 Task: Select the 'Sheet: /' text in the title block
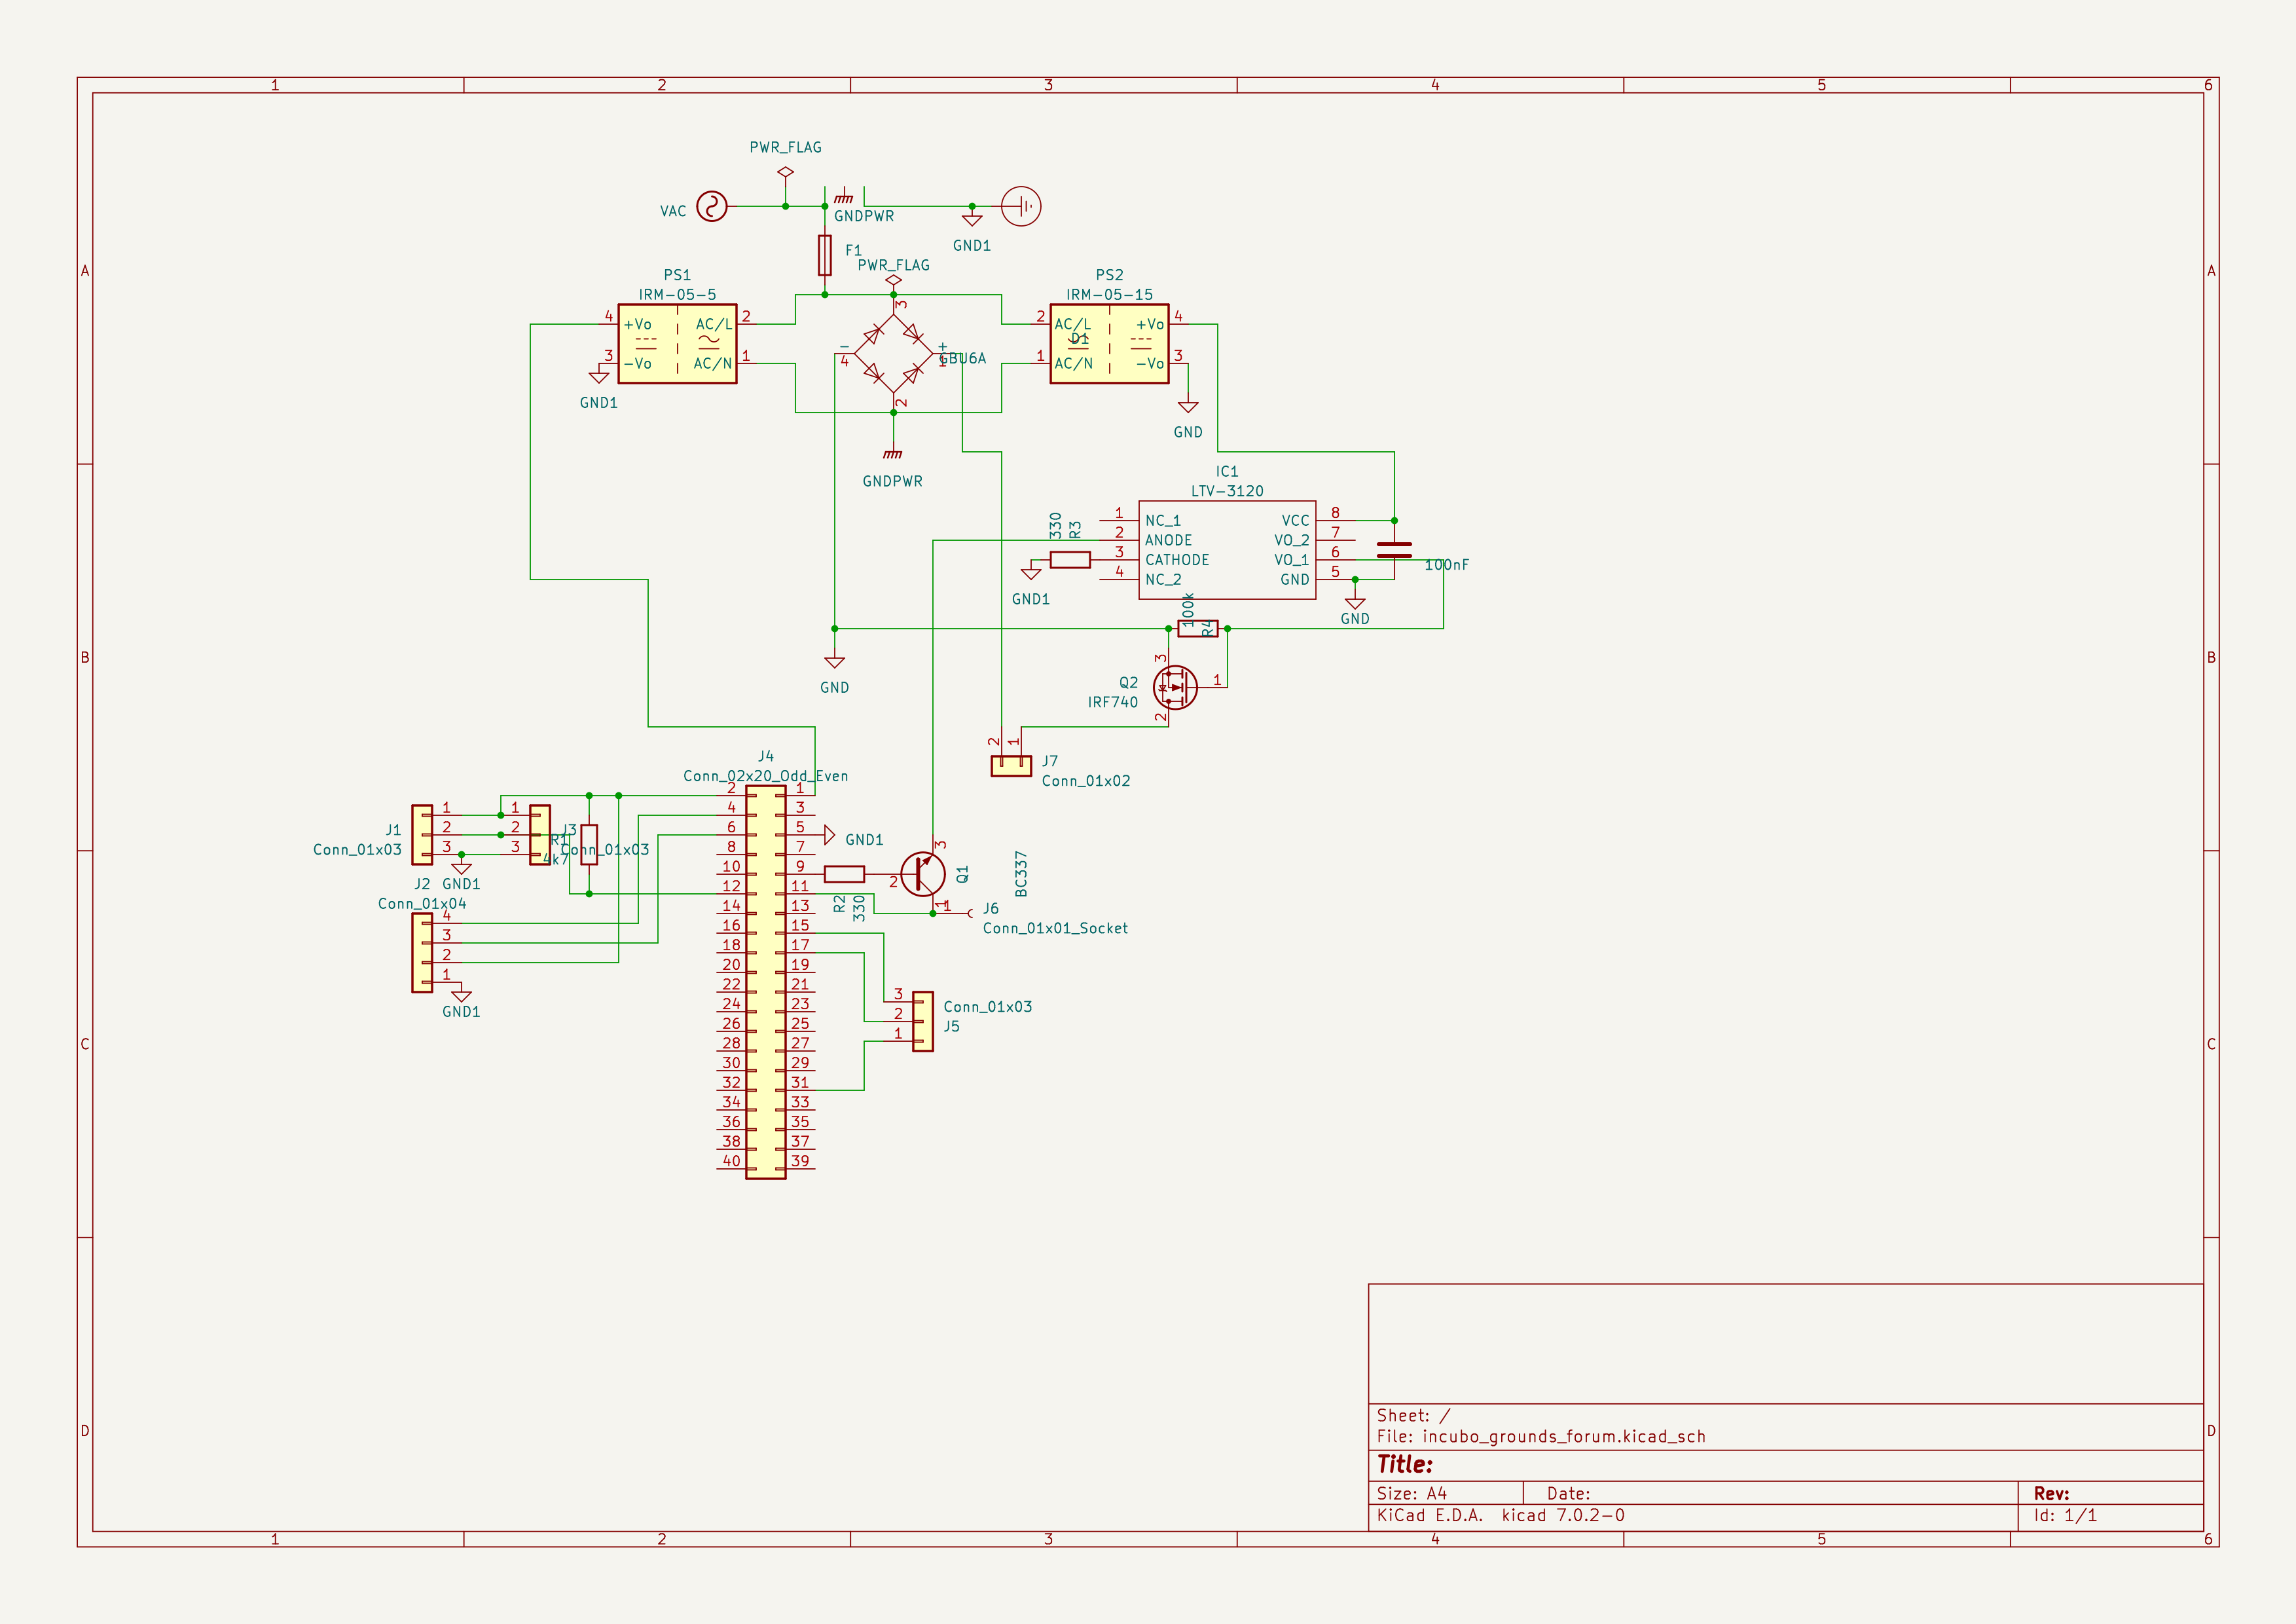point(1413,1416)
